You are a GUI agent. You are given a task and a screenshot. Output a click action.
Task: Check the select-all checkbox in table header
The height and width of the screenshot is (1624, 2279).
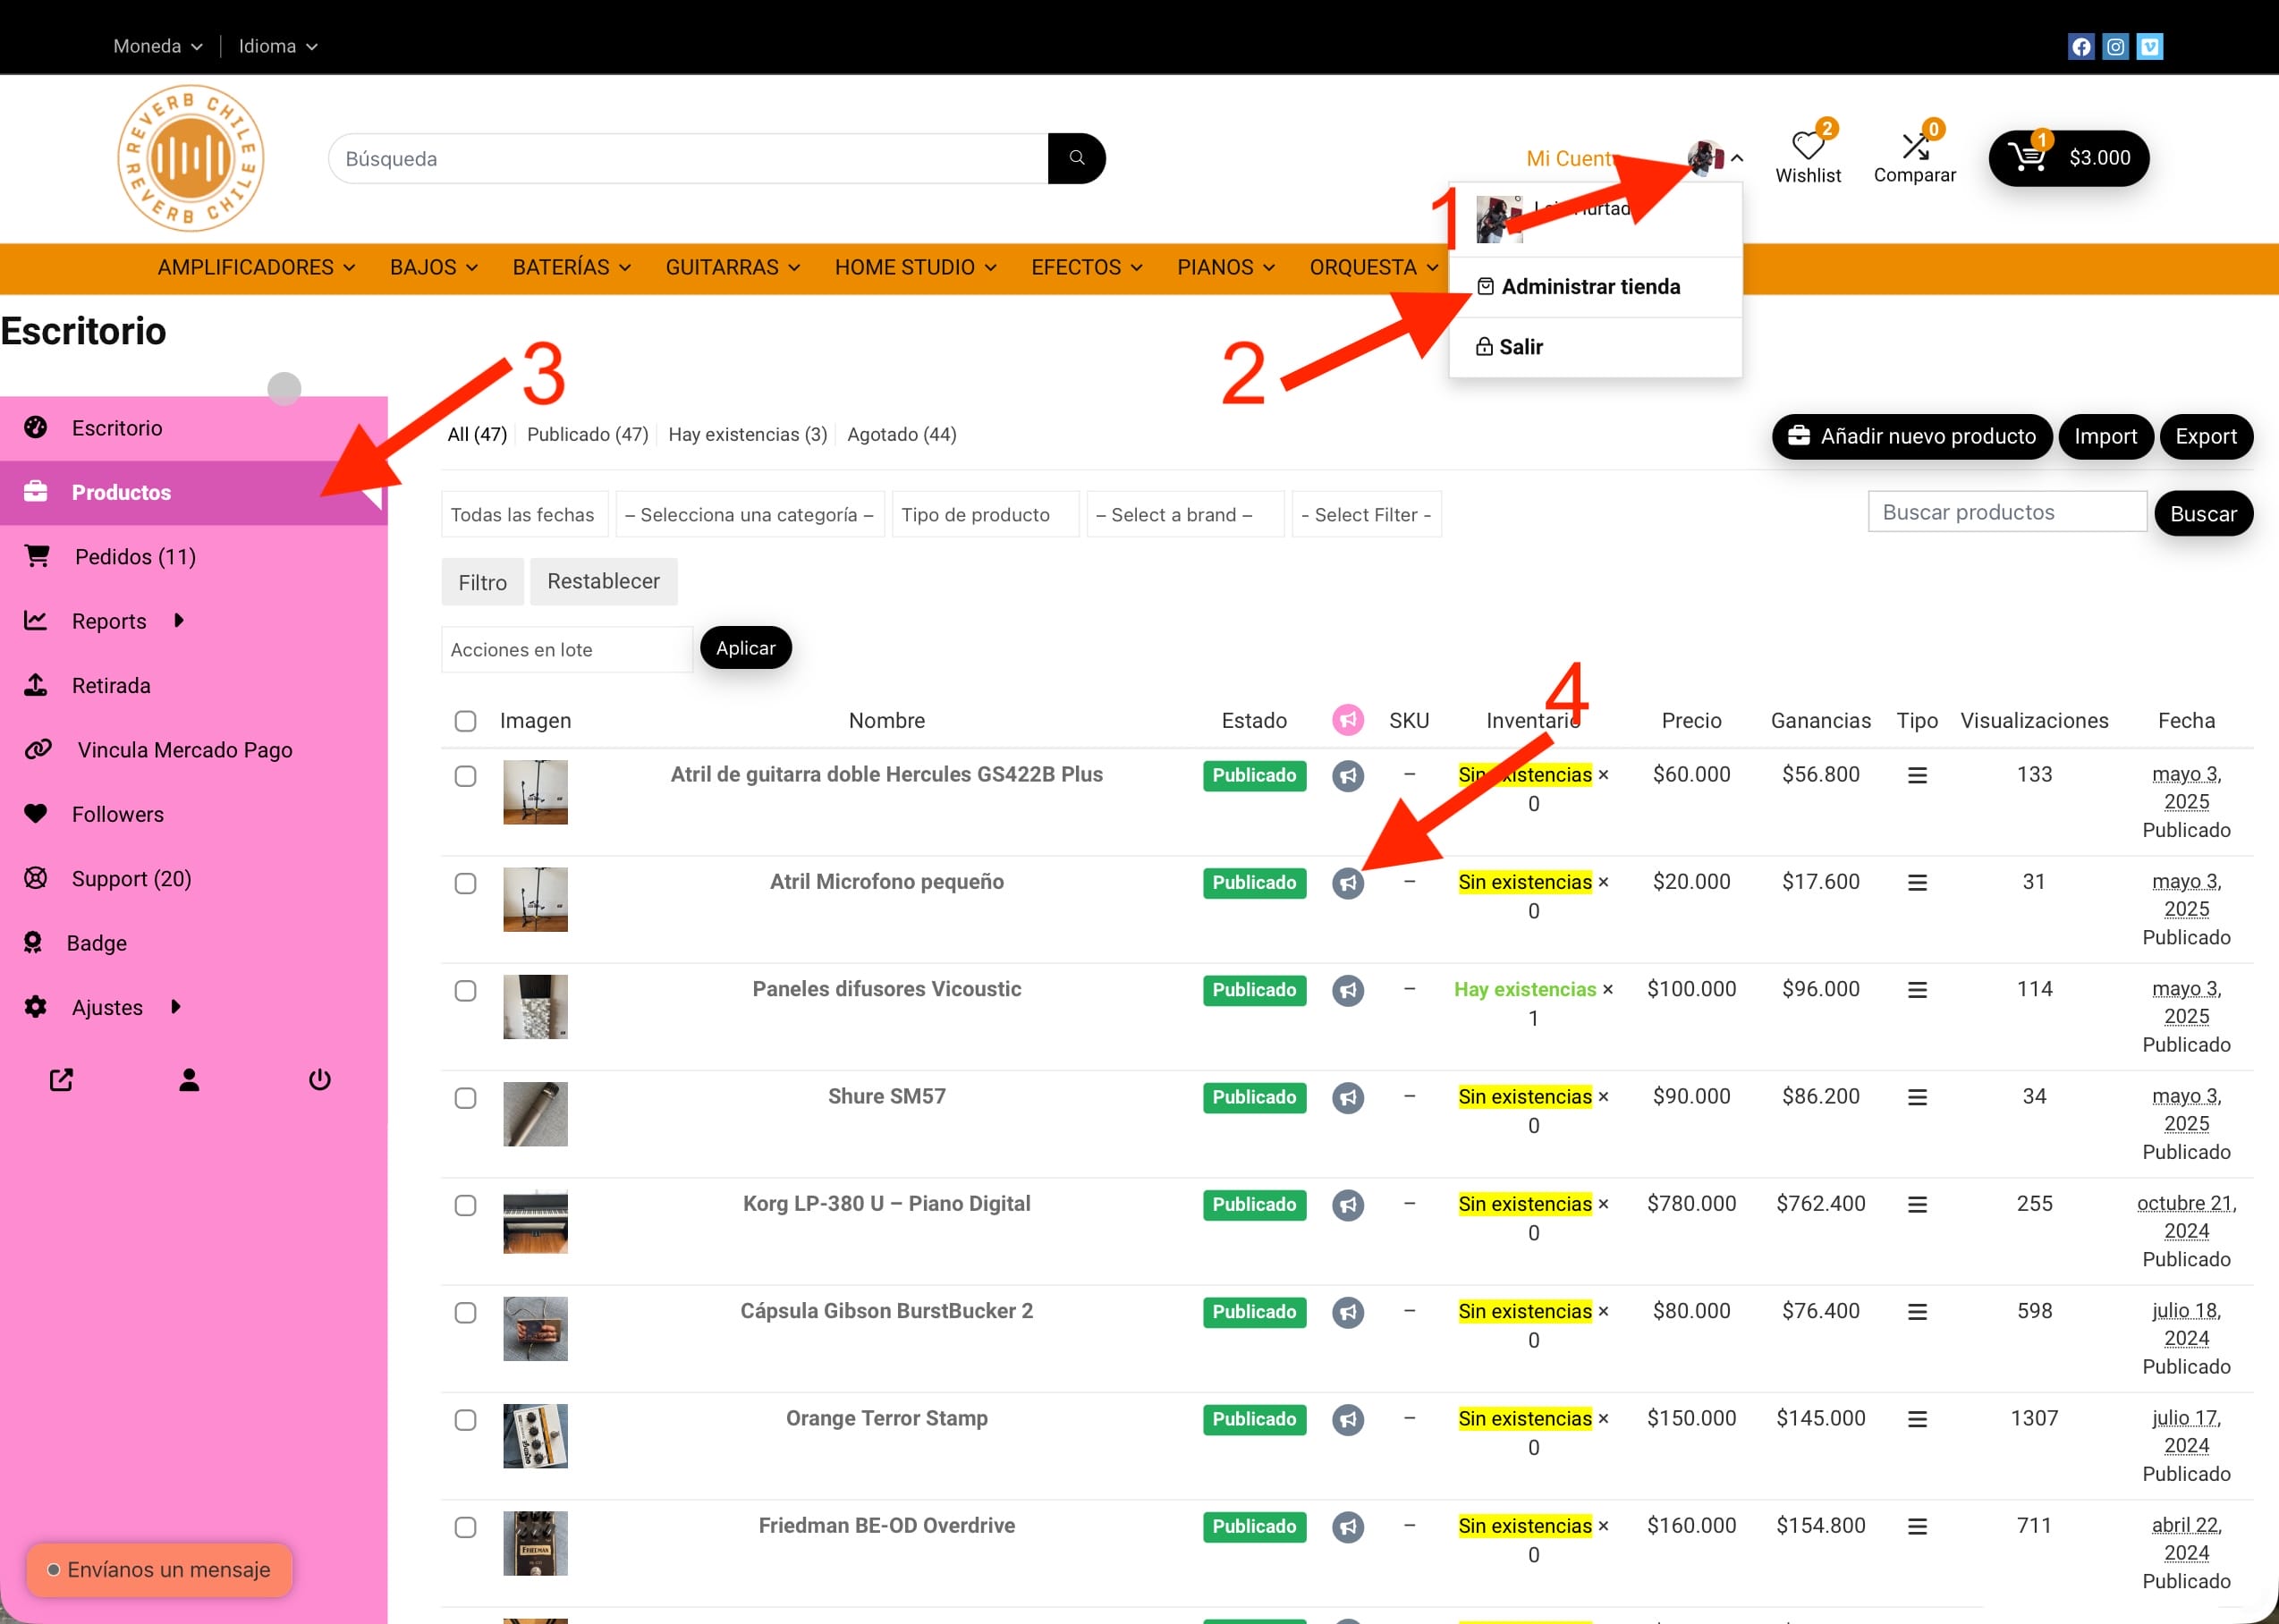465,721
